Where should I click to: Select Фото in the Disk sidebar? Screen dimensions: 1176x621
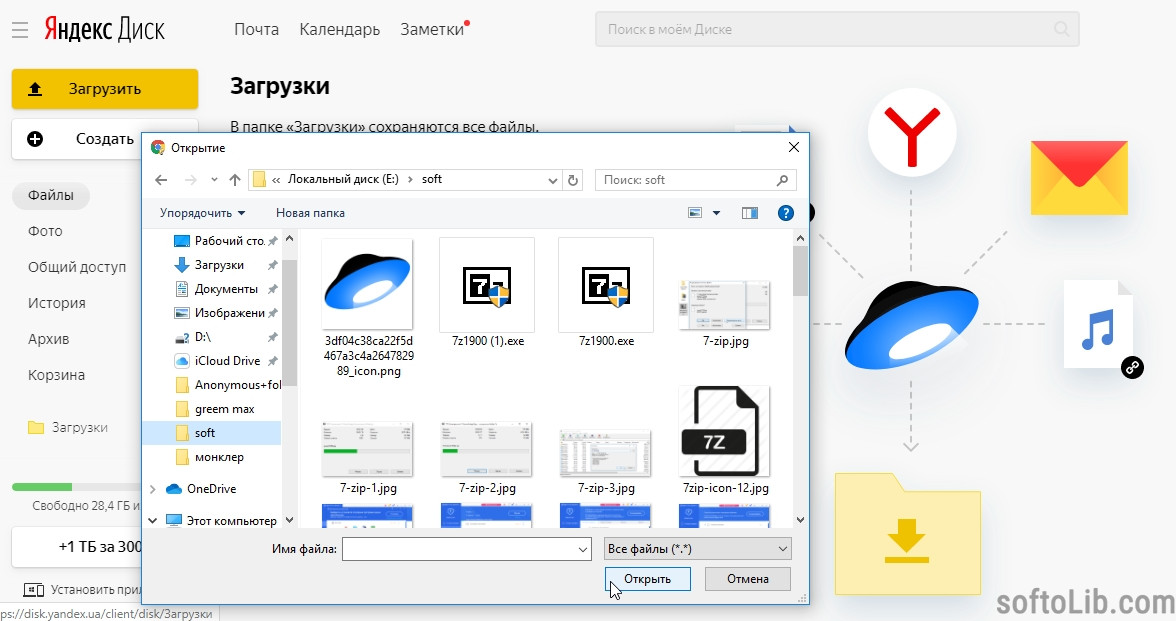click(45, 231)
